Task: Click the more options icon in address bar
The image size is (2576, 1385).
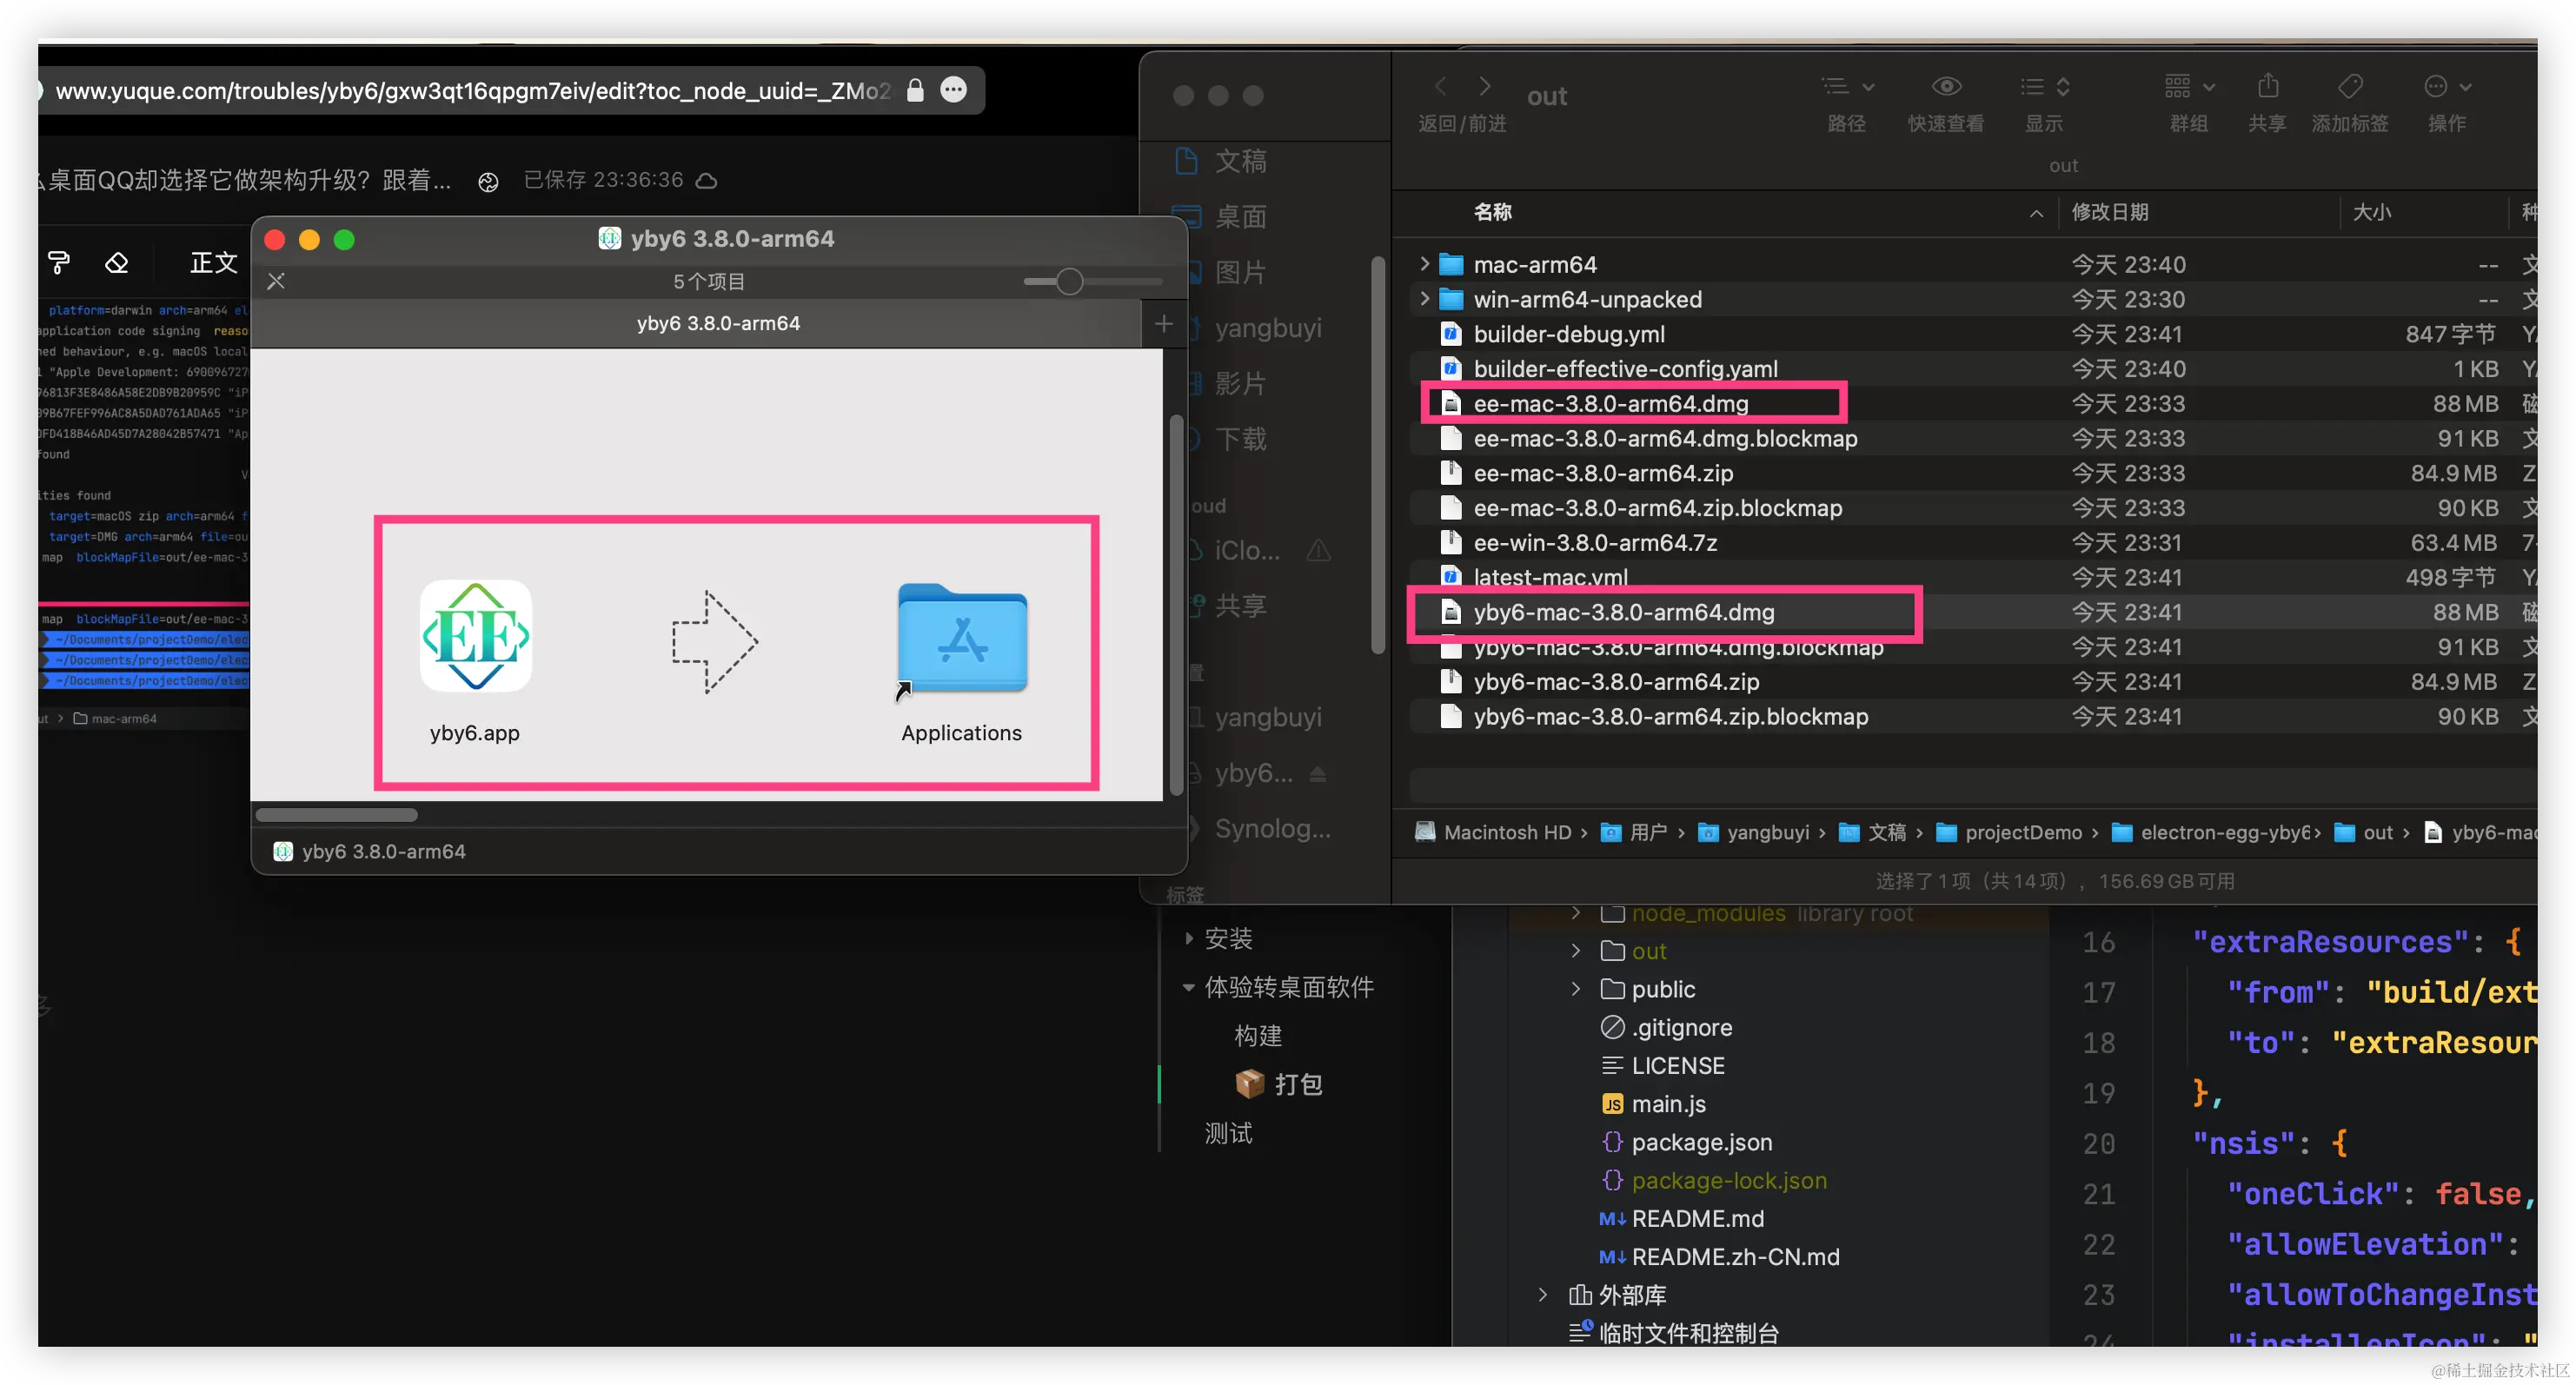Action: [x=953, y=90]
